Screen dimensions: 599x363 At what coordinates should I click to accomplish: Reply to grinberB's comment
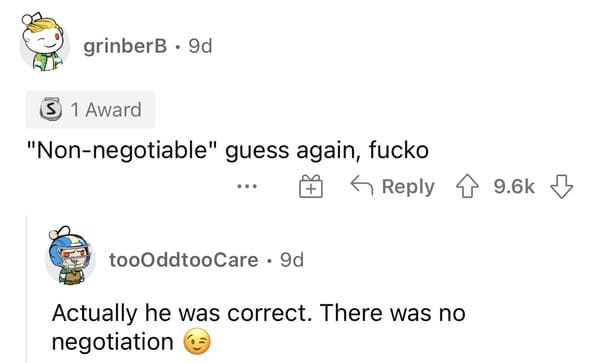point(392,186)
